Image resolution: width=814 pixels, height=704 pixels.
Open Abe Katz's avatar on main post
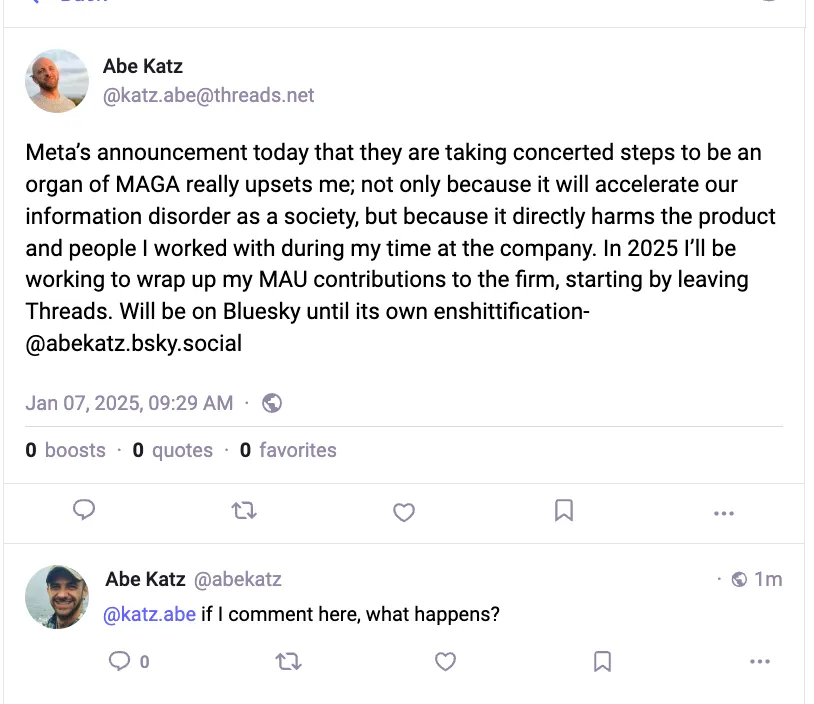(x=57, y=81)
